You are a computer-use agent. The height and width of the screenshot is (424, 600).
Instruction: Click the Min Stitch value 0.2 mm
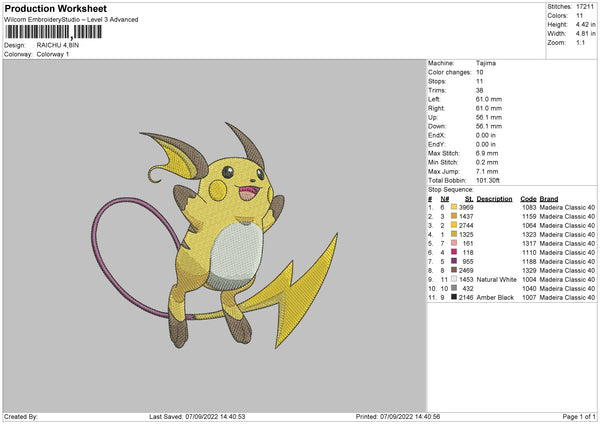pos(487,162)
